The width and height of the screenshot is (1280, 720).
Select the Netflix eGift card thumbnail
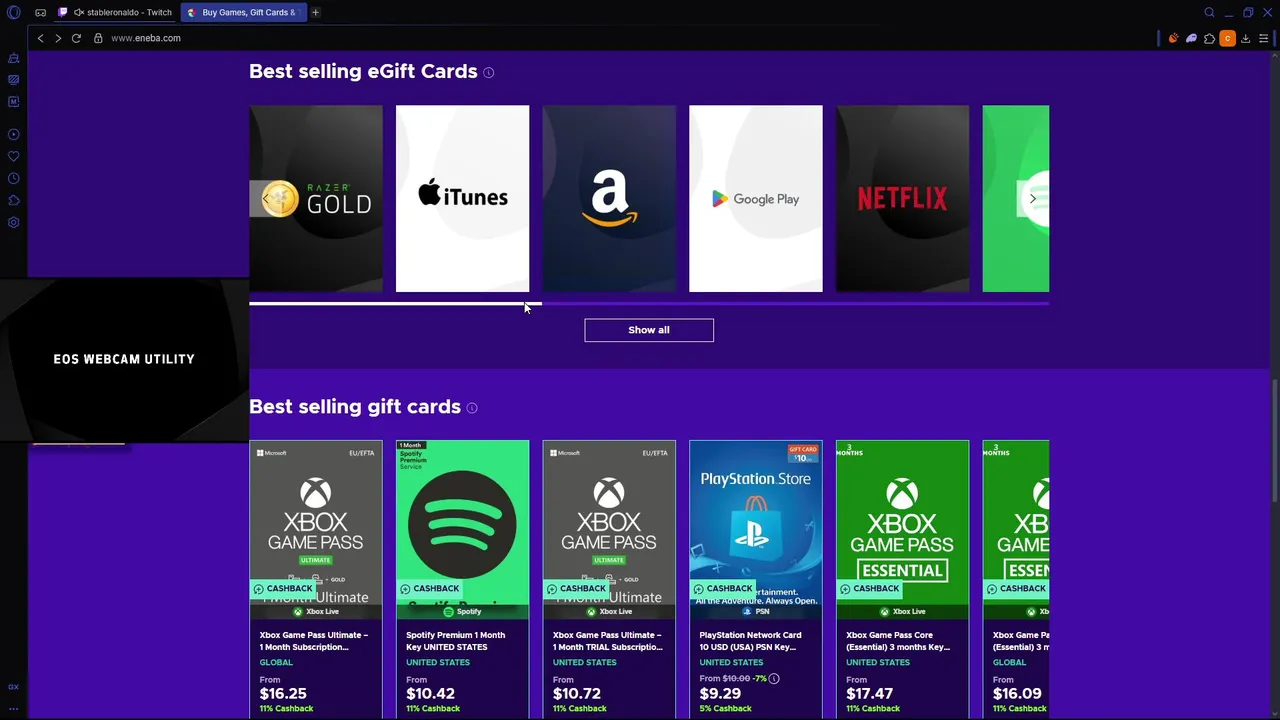[x=902, y=198]
